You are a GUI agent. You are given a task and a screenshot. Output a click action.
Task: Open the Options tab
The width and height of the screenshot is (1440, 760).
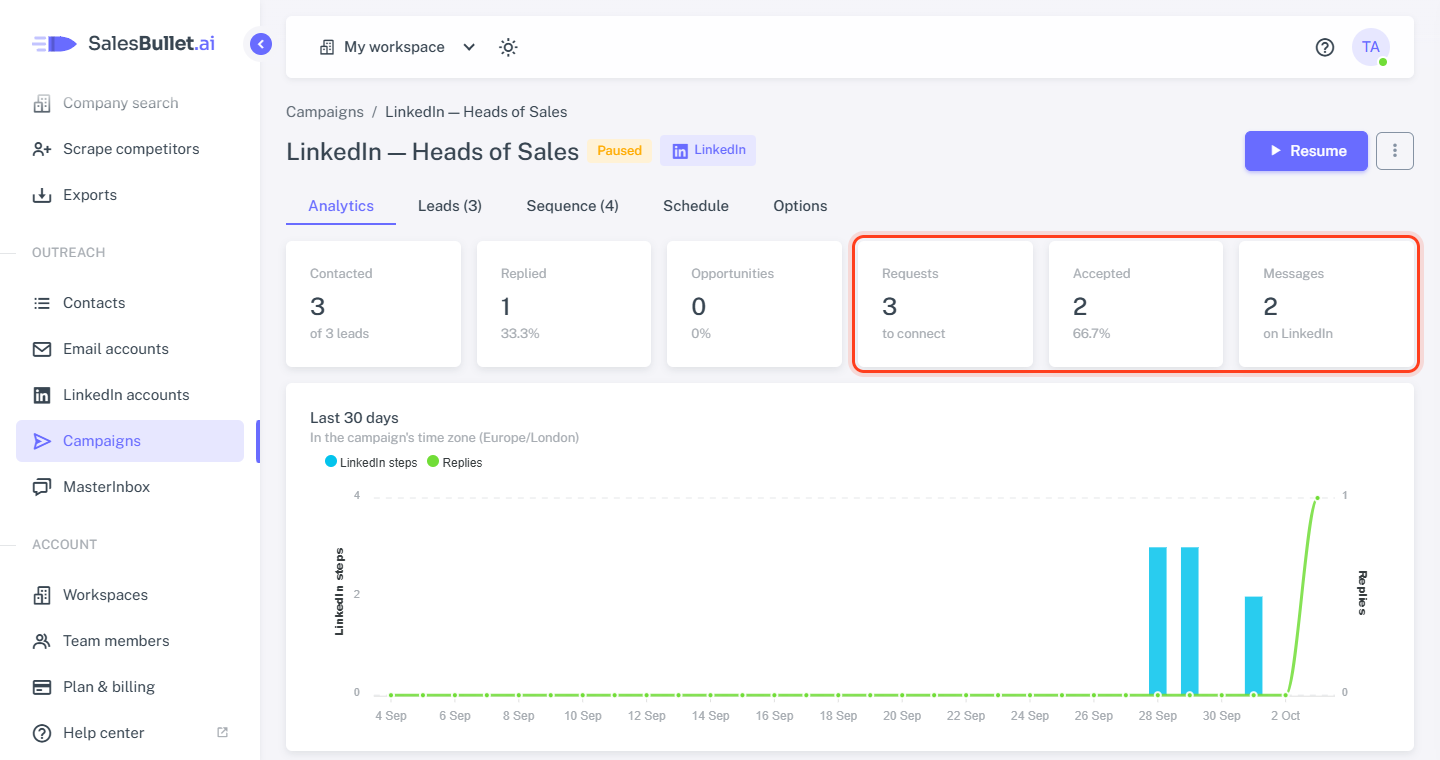[800, 206]
